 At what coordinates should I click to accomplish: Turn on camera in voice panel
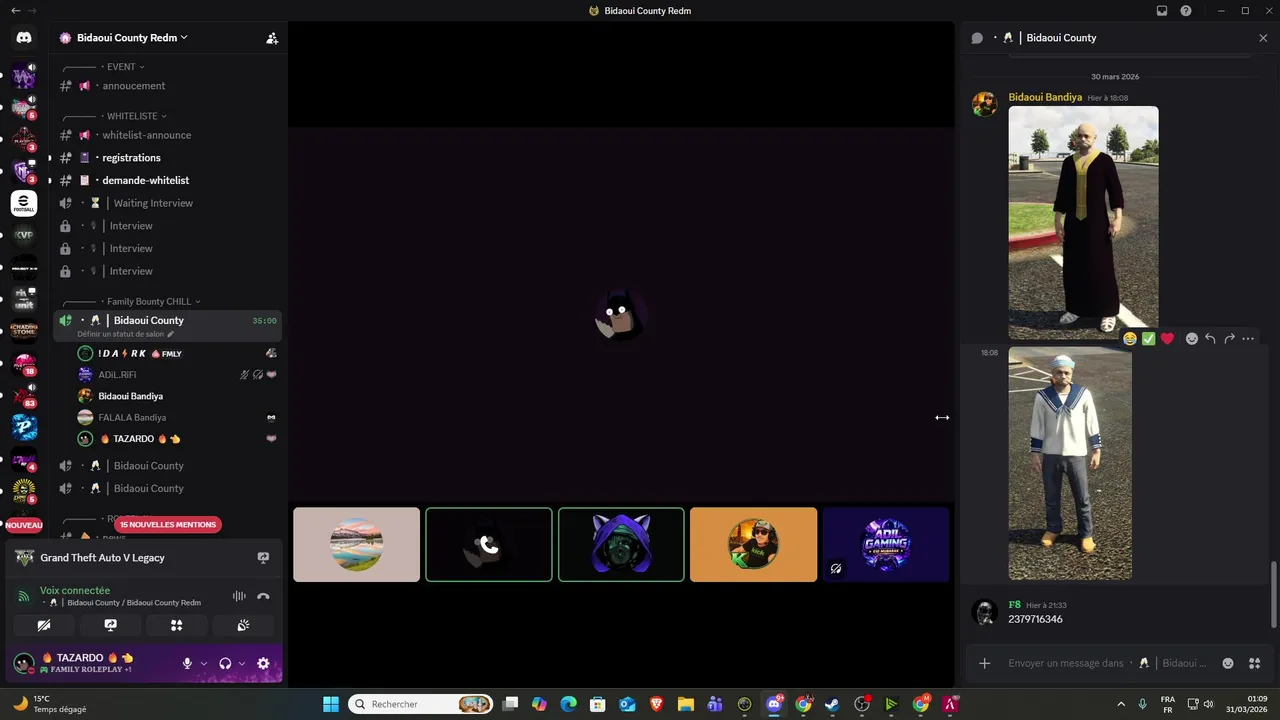(x=44, y=625)
